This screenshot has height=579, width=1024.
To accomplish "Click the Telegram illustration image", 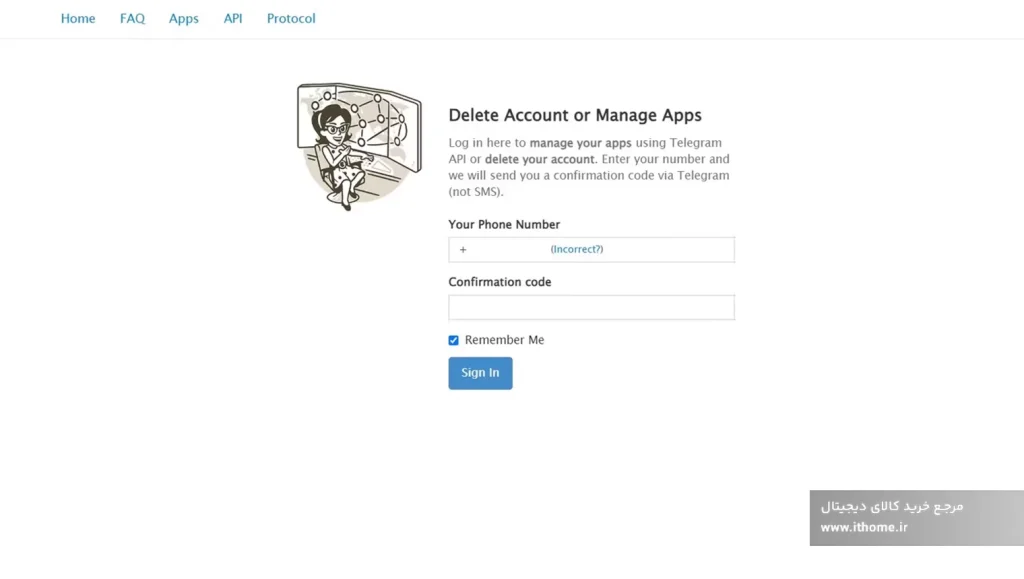I will click(359, 146).
